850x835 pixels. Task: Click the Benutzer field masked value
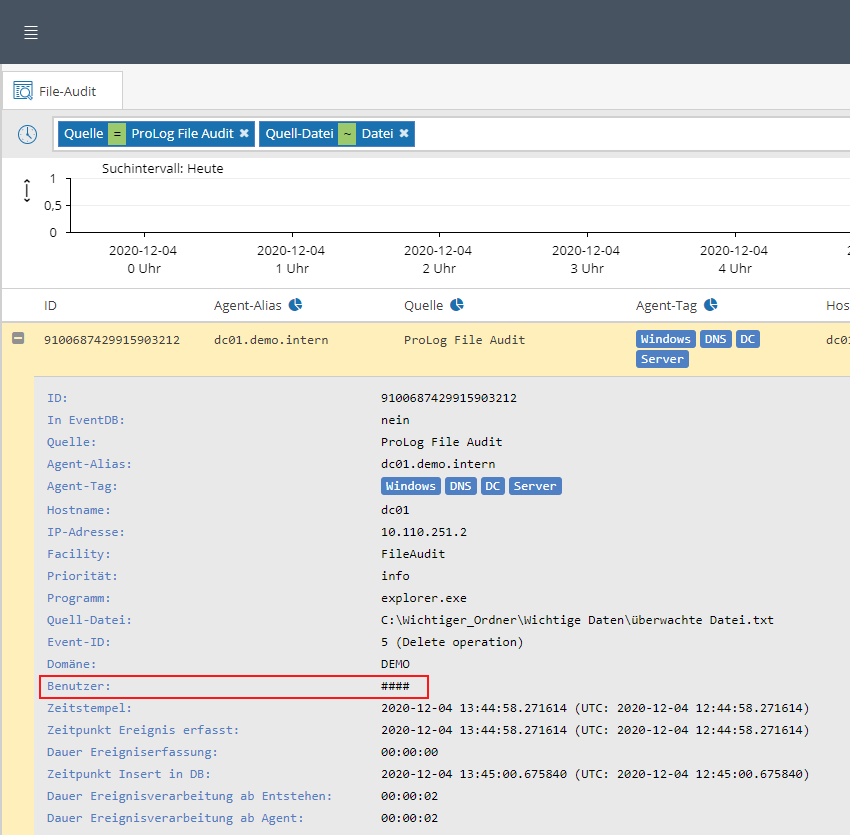pos(396,686)
